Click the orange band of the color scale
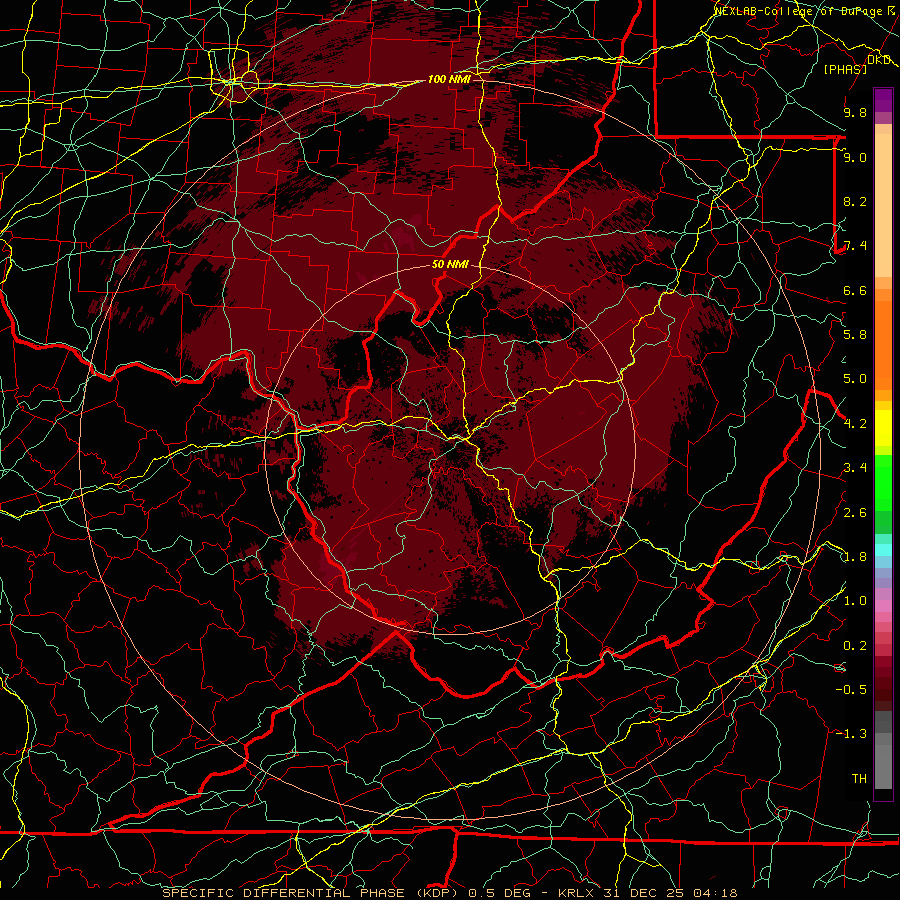The image size is (900, 900). (x=883, y=345)
